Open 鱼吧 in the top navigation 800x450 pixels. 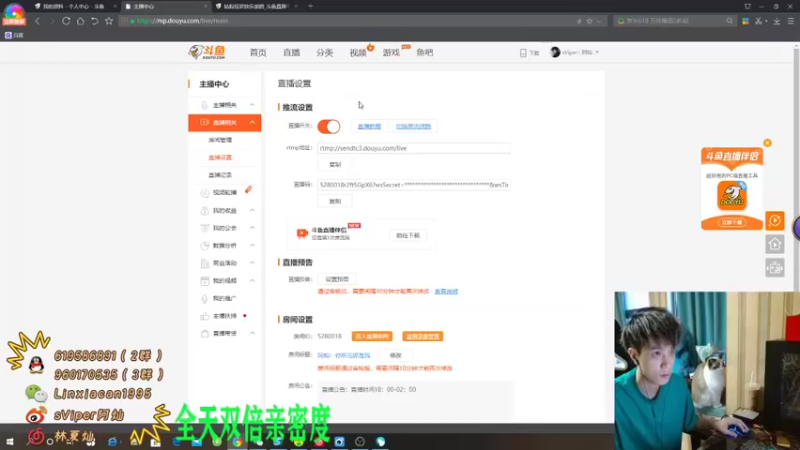(x=425, y=53)
